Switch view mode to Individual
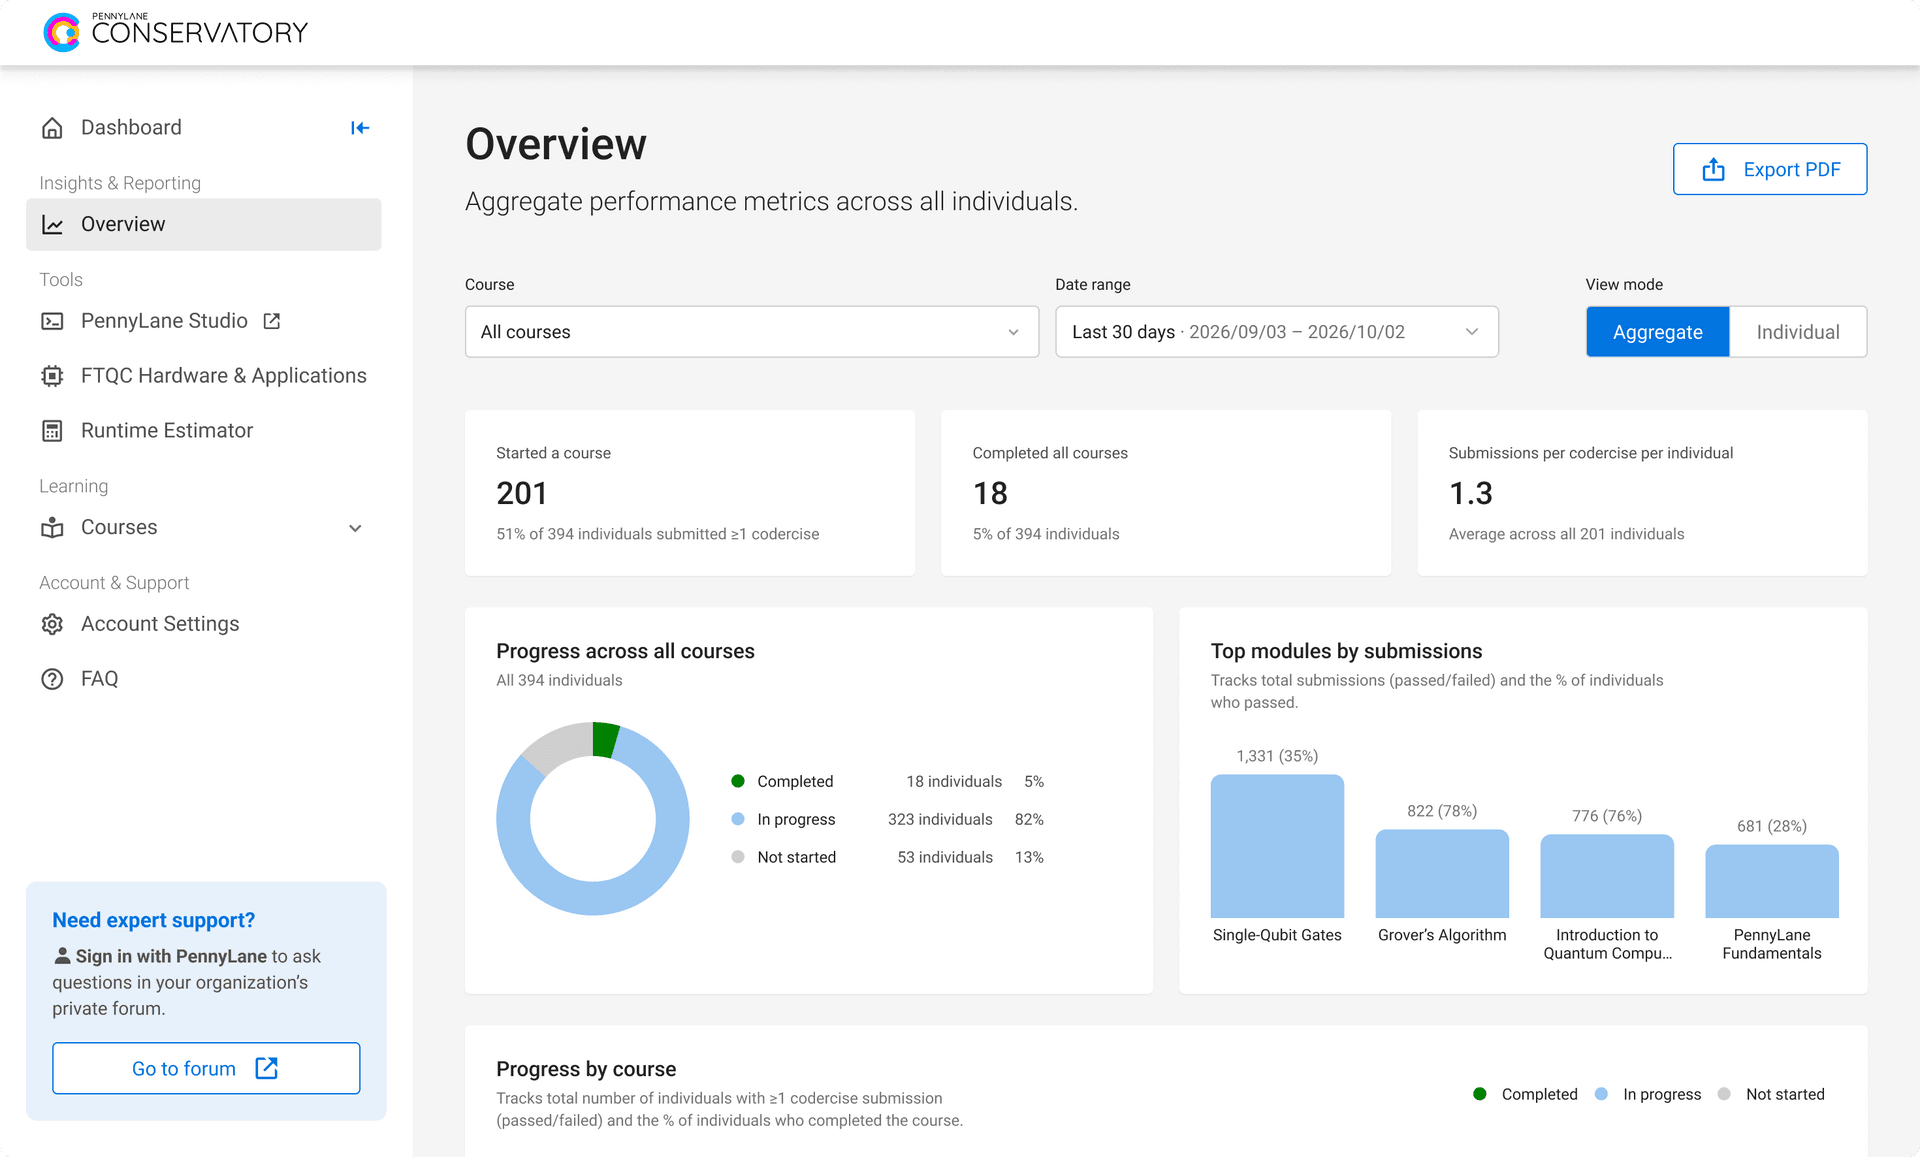The width and height of the screenshot is (1920, 1157). click(1798, 332)
